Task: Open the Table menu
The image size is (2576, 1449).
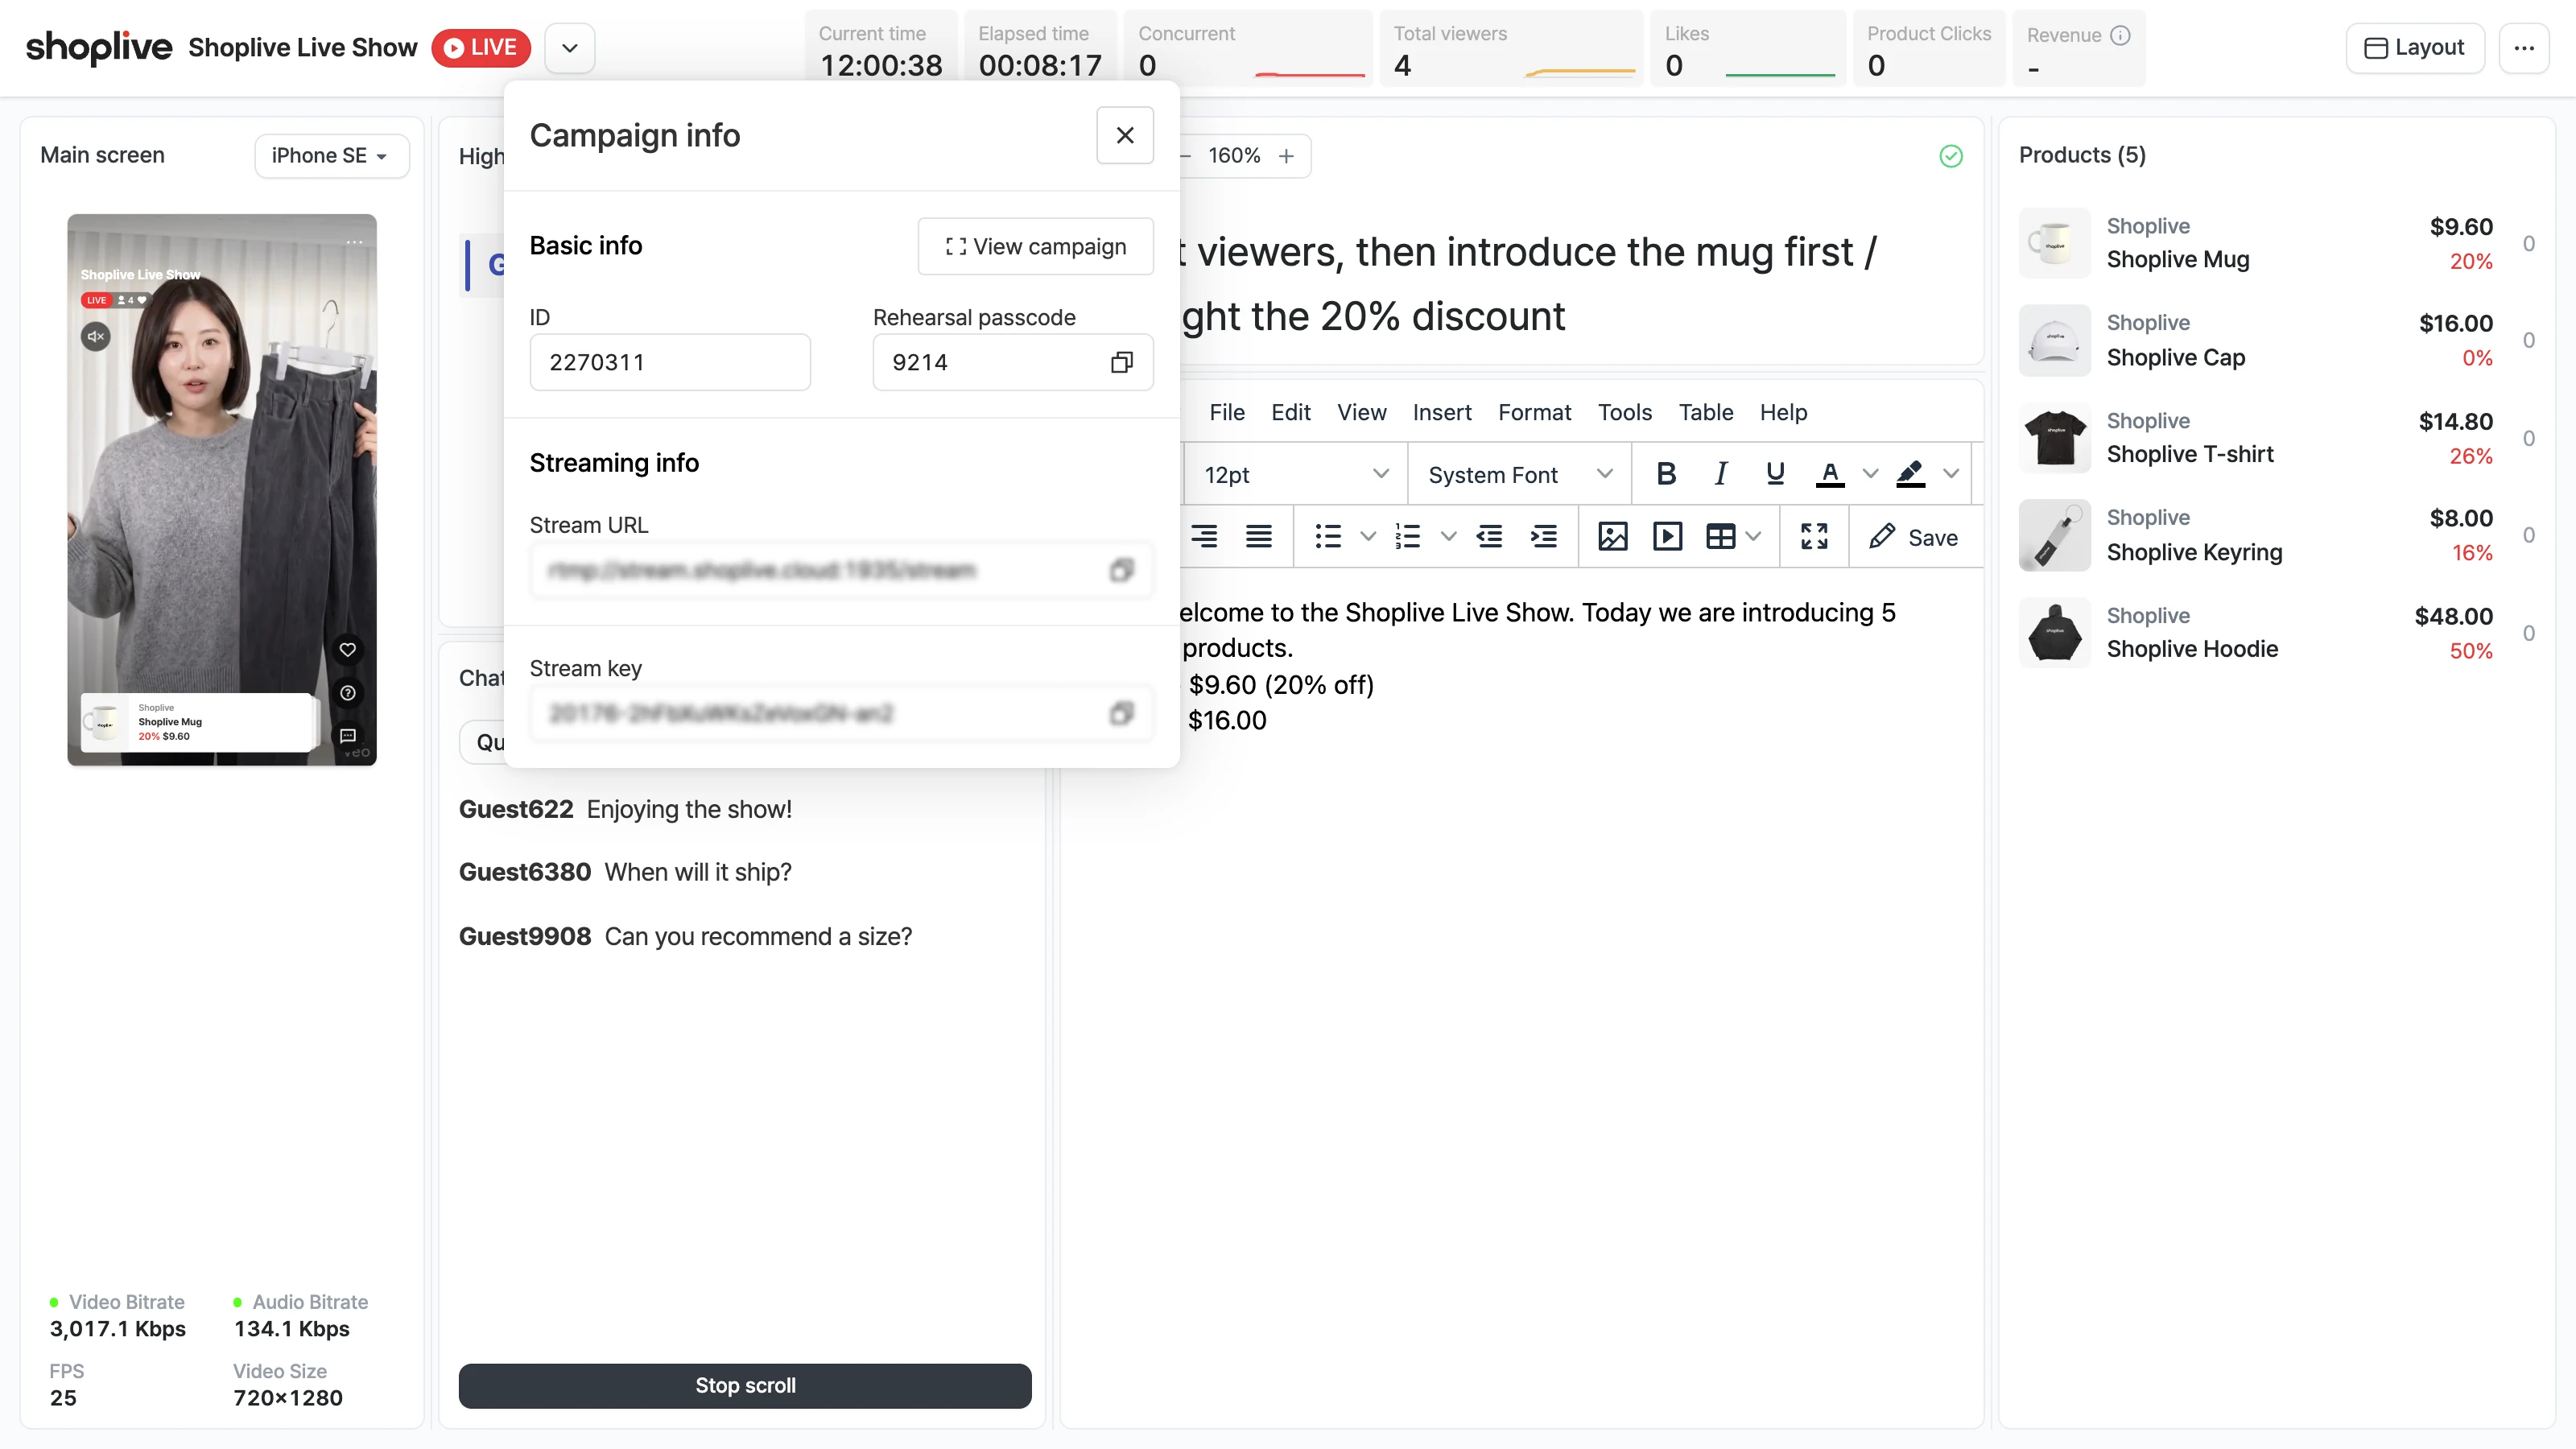Action: point(1705,412)
